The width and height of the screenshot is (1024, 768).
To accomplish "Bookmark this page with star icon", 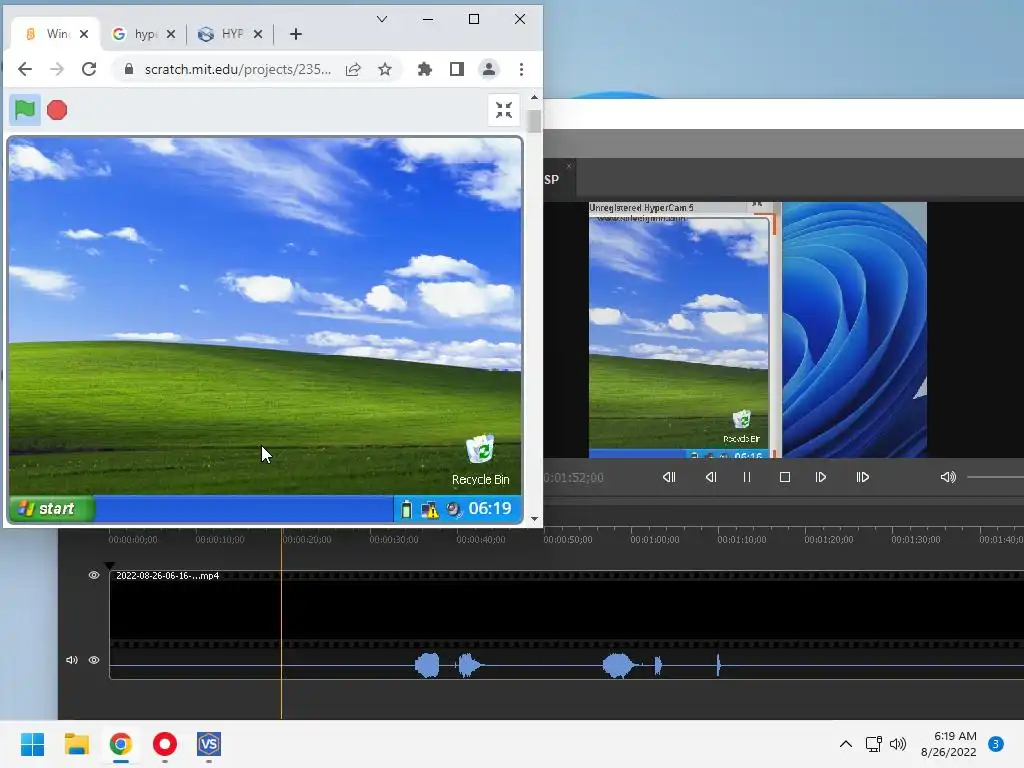I will 385,69.
